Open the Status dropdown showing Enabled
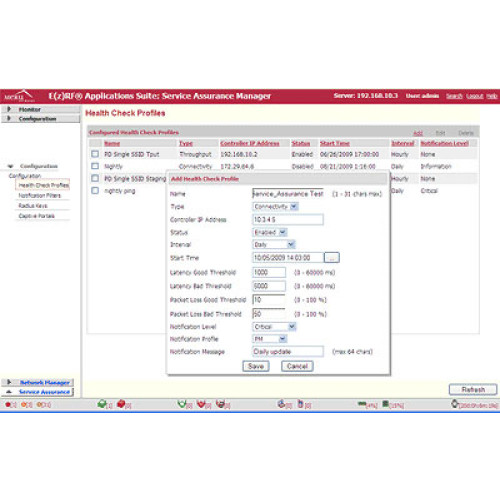Viewport: 500px width, 500px height. pyautogui.click(x=270, y=232)
